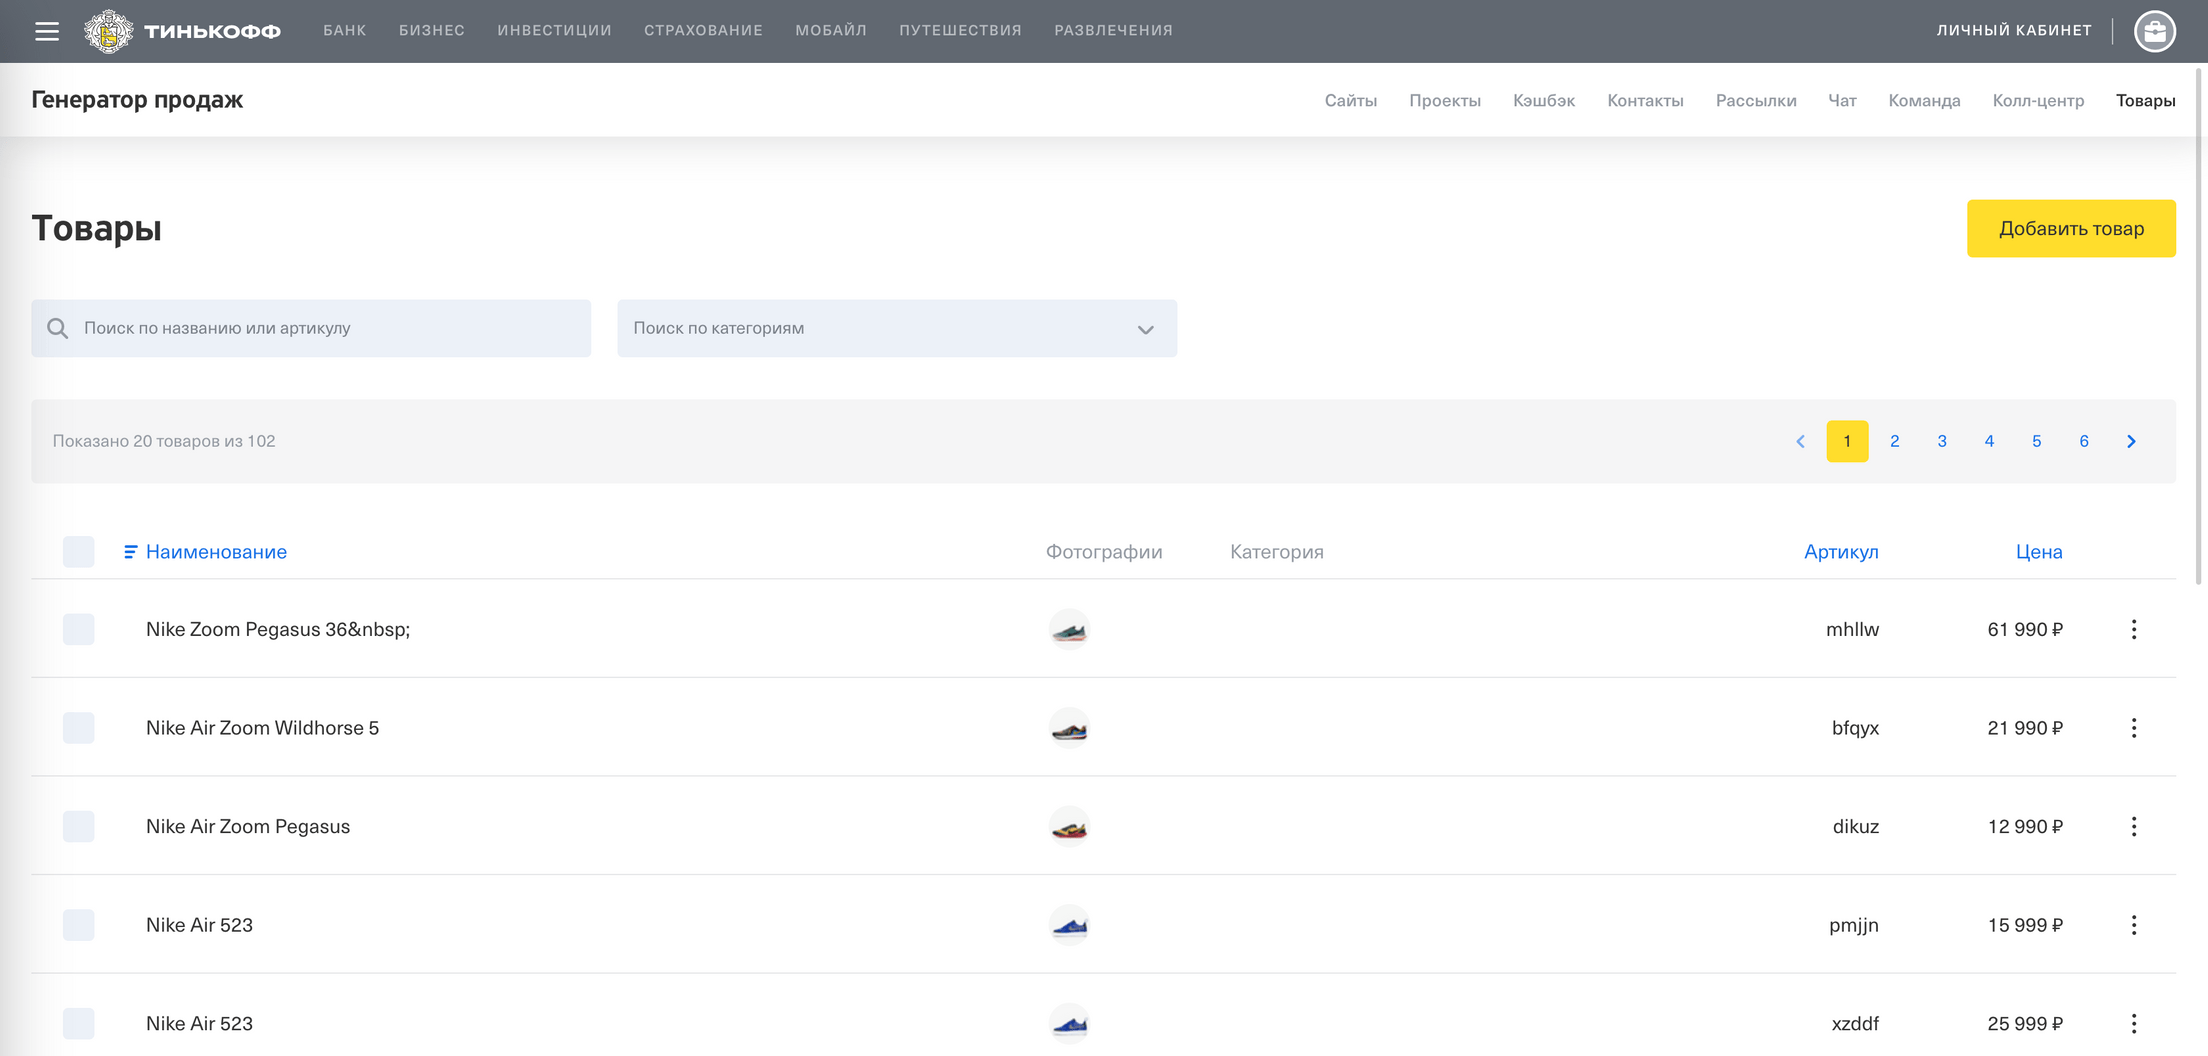Screen dimensions: 2208x1056
Task: Open the БАНК top menu item
Action: coord(344,31)
